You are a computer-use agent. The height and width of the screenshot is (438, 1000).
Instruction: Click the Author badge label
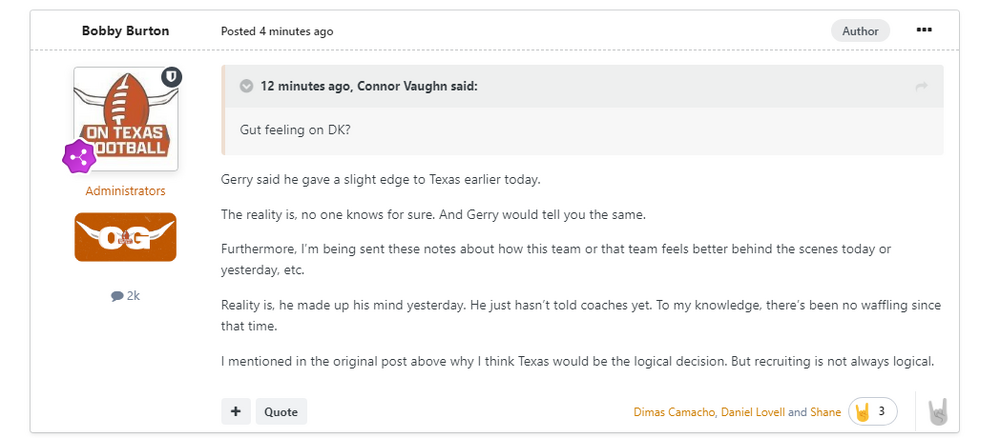860,31
